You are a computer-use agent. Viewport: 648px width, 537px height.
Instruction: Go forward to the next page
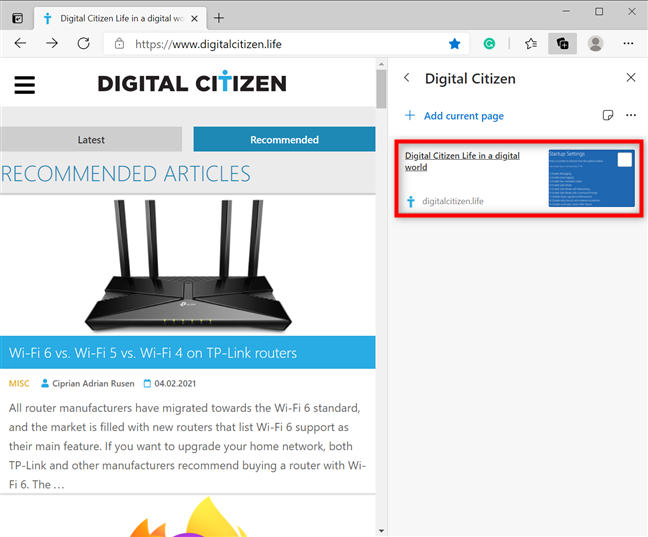click(52, 43)
